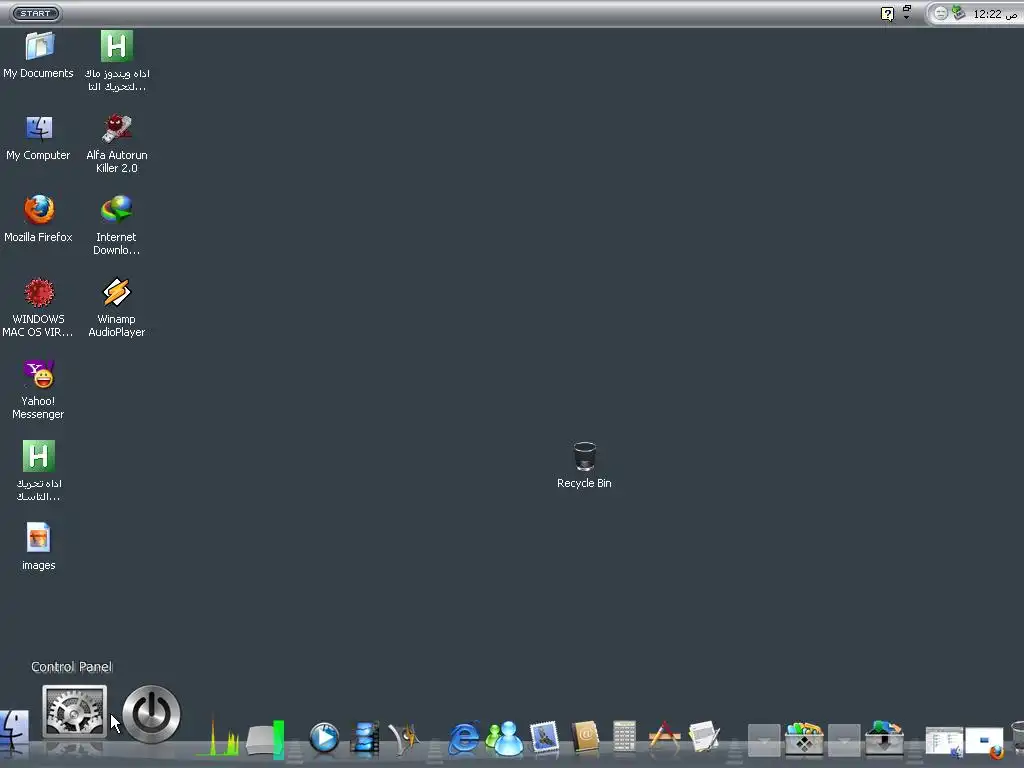Select the Recycle Bin desktop icon
Screen dimensions: 1024x768
tap(584, 456)
